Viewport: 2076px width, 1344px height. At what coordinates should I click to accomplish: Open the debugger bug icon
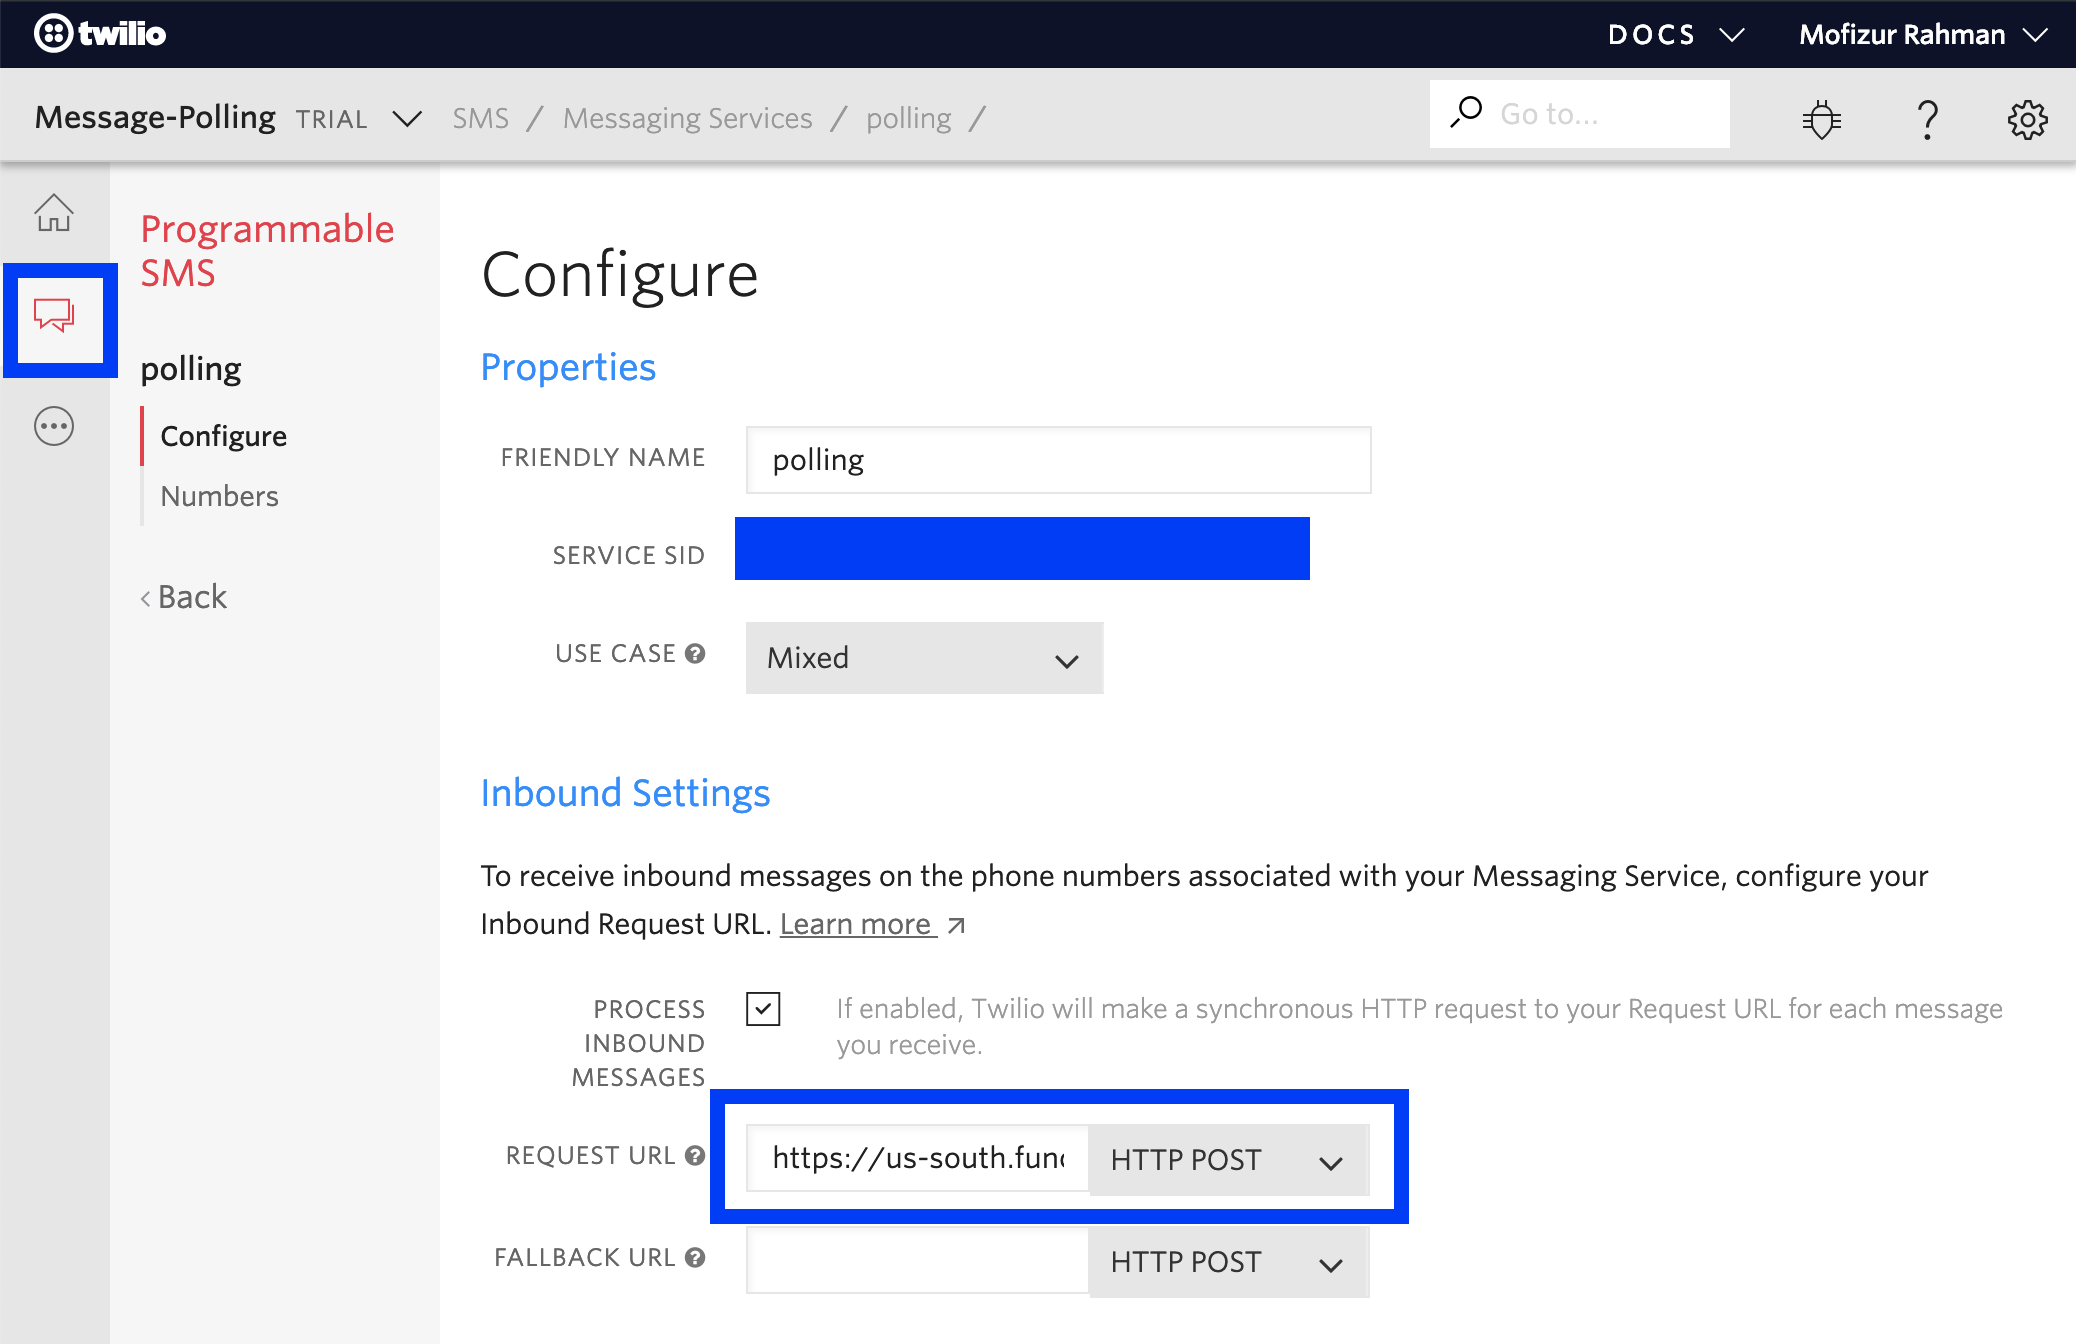pyautogui.click(x=1822, y=119)
